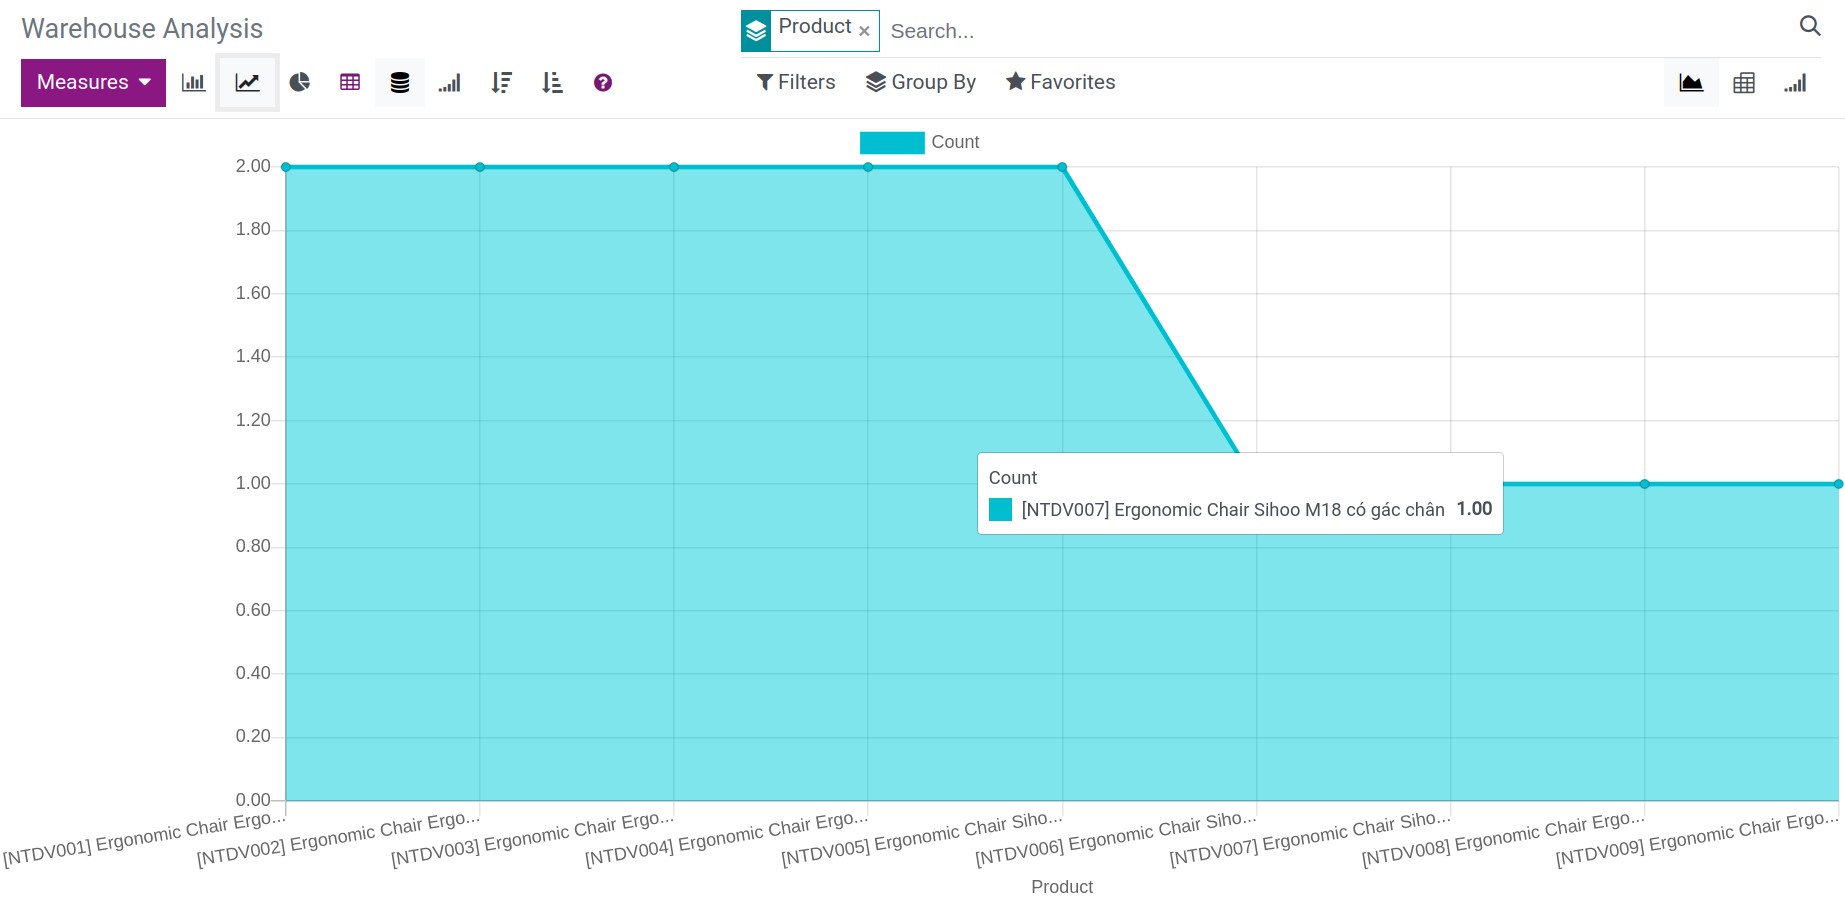
Task: Open the Filters menu
Action: (x=795, y=82)
